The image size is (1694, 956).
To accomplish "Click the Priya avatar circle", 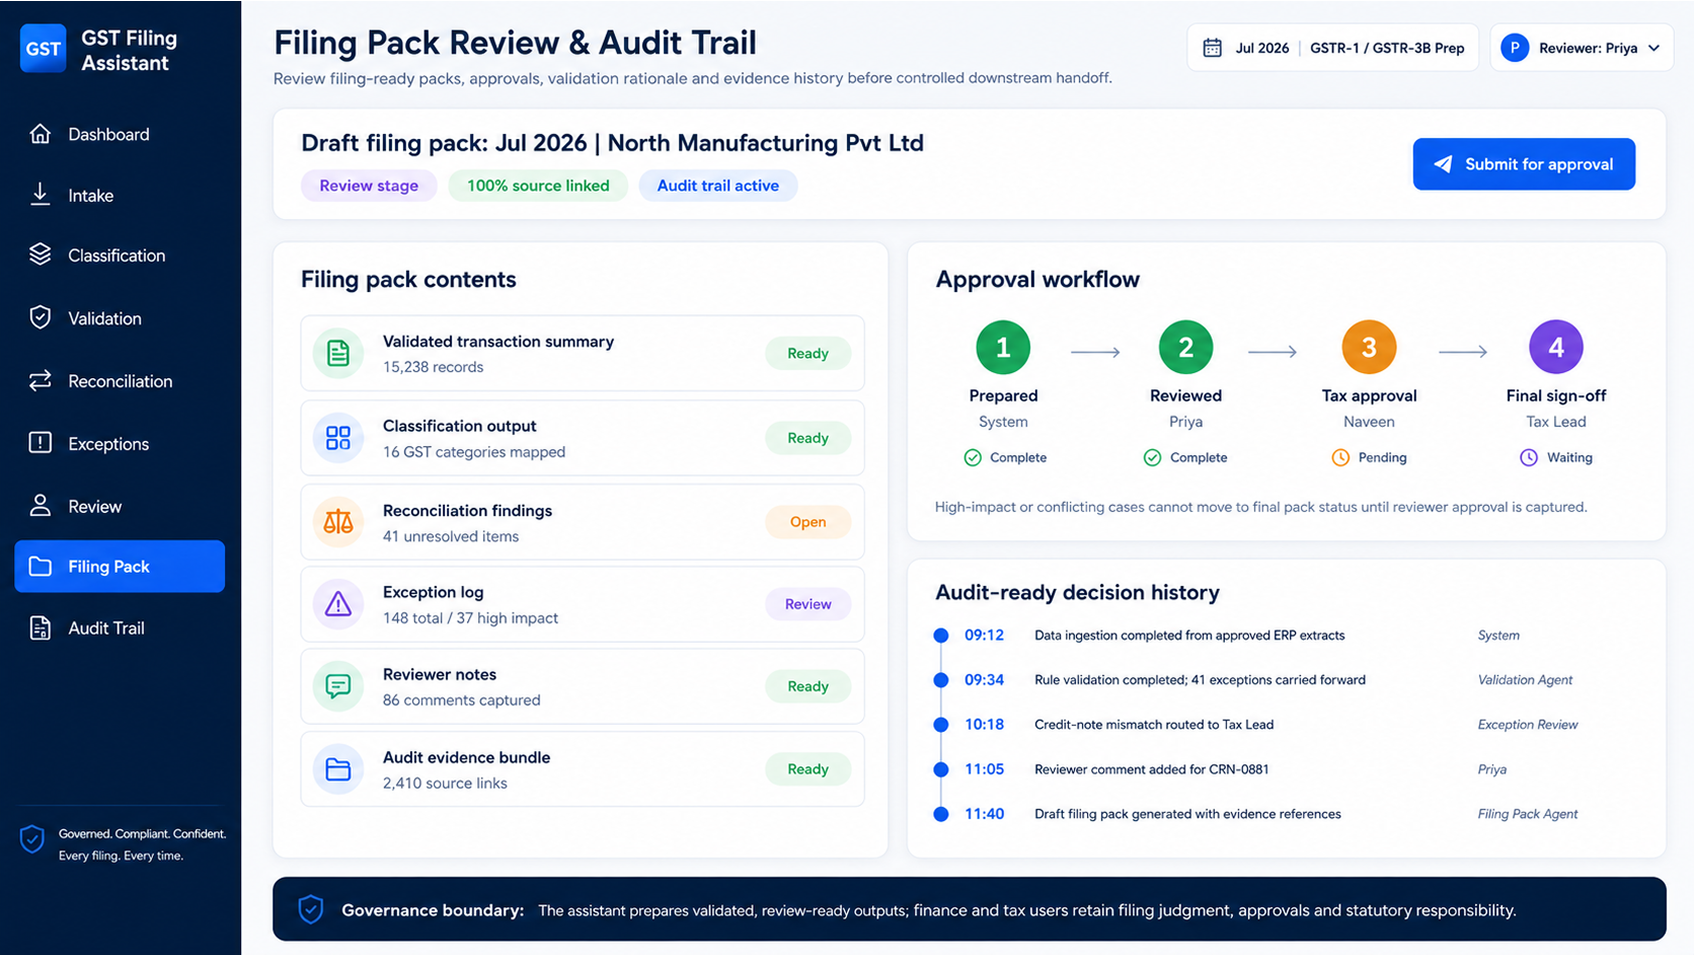I will pyautogui.click(x=1515, y=48).
